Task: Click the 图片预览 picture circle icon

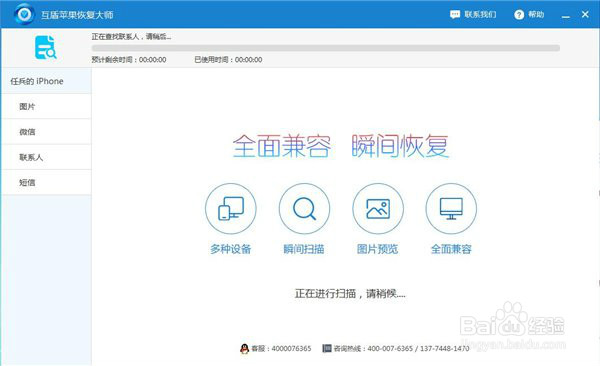Action: 378,209
